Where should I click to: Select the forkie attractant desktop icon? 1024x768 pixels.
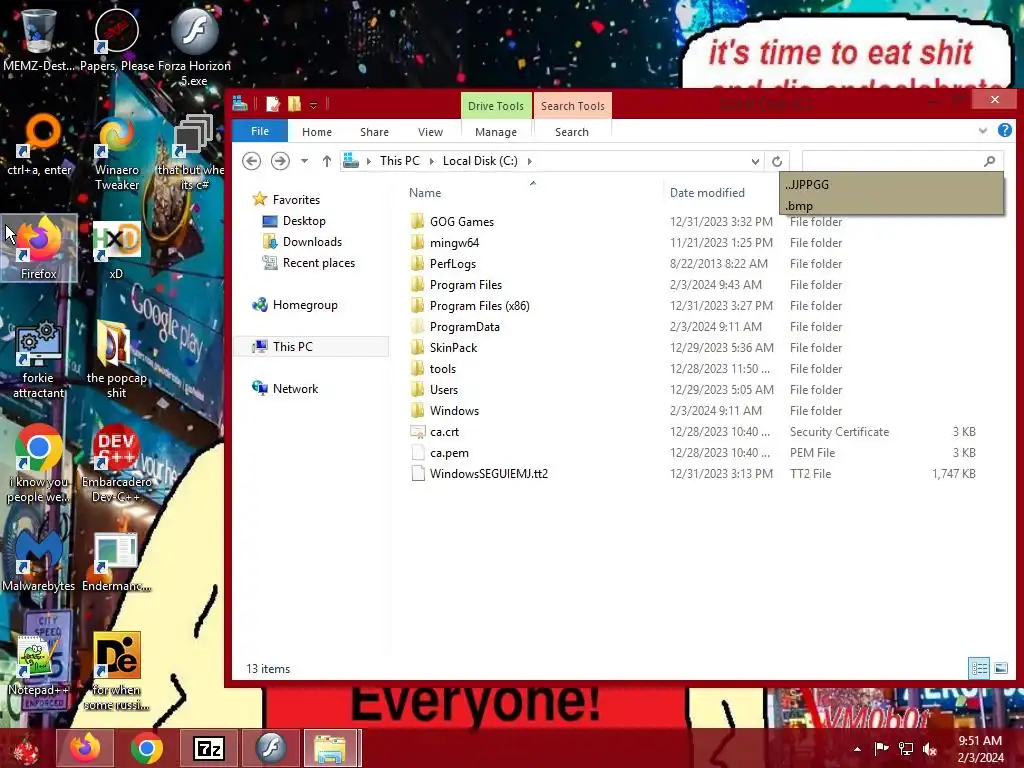click(39, 359)
